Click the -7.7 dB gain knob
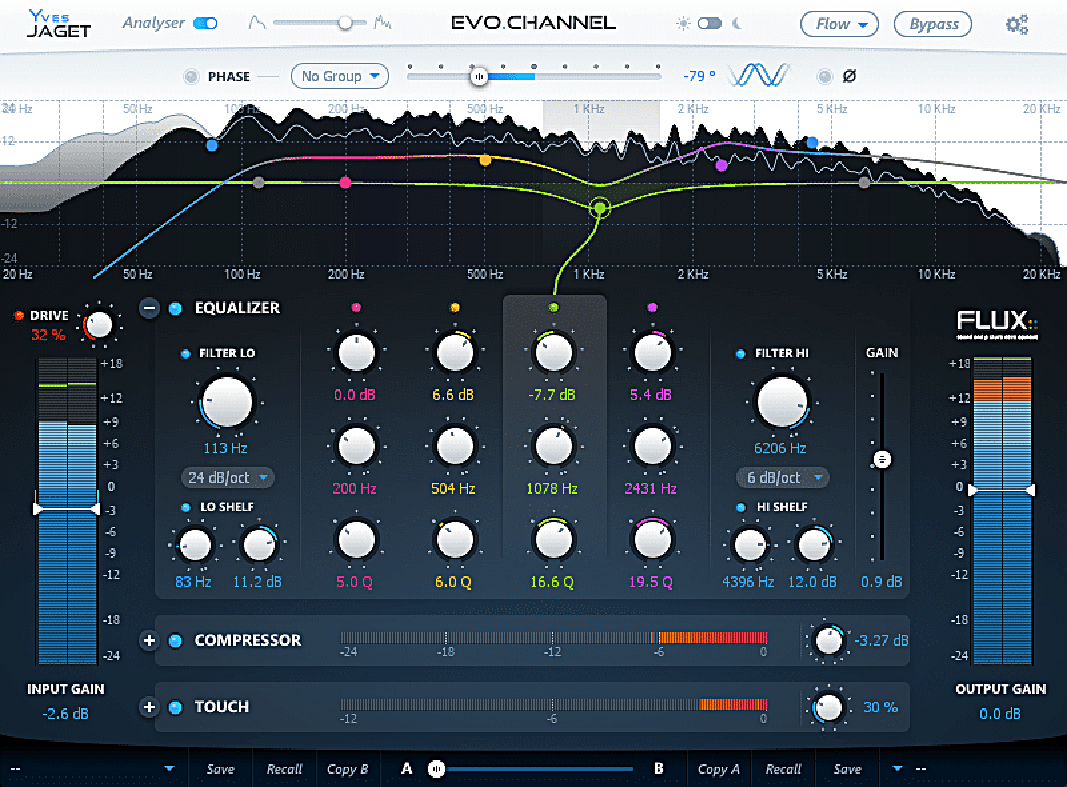Viewport: 1067px width, 787px height. pos(553,352)
